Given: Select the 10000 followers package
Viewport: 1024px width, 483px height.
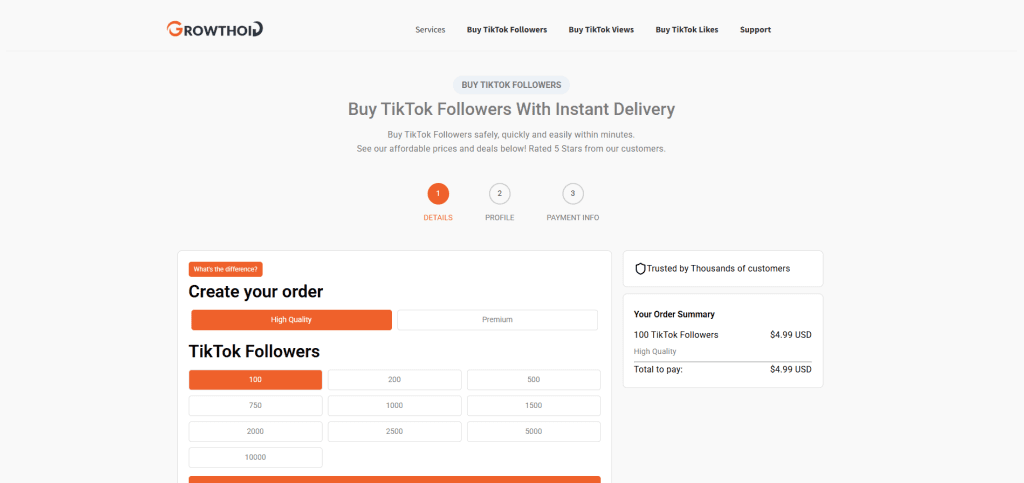Looking at the screenshot, I should click(255, 457).
